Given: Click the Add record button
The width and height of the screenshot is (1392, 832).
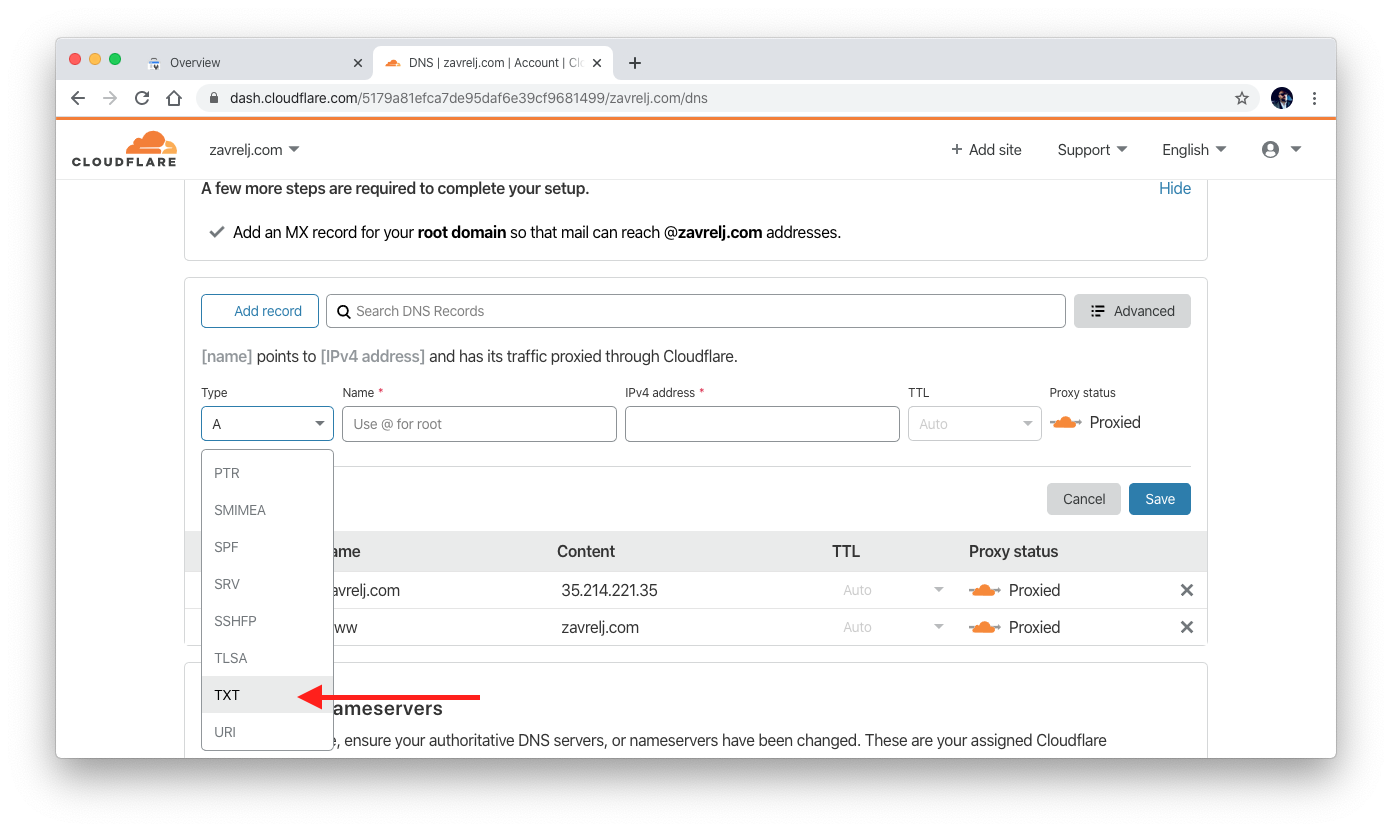Looking at the screenshot, I should (260, 311).
